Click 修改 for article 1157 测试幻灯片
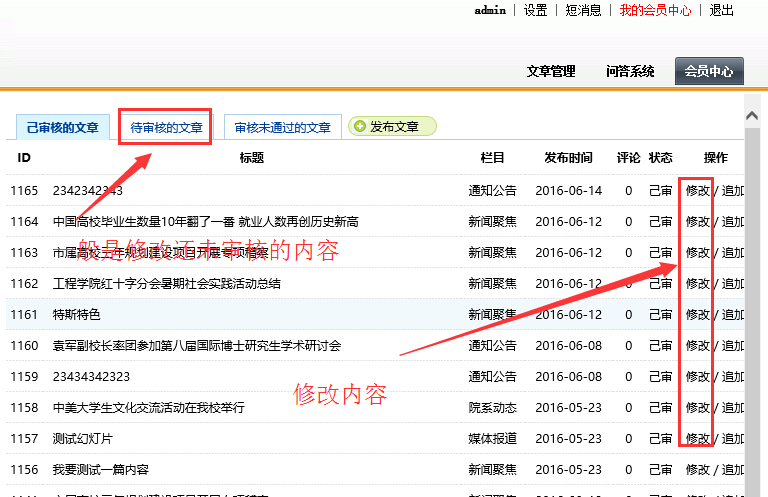 (697, 439)
